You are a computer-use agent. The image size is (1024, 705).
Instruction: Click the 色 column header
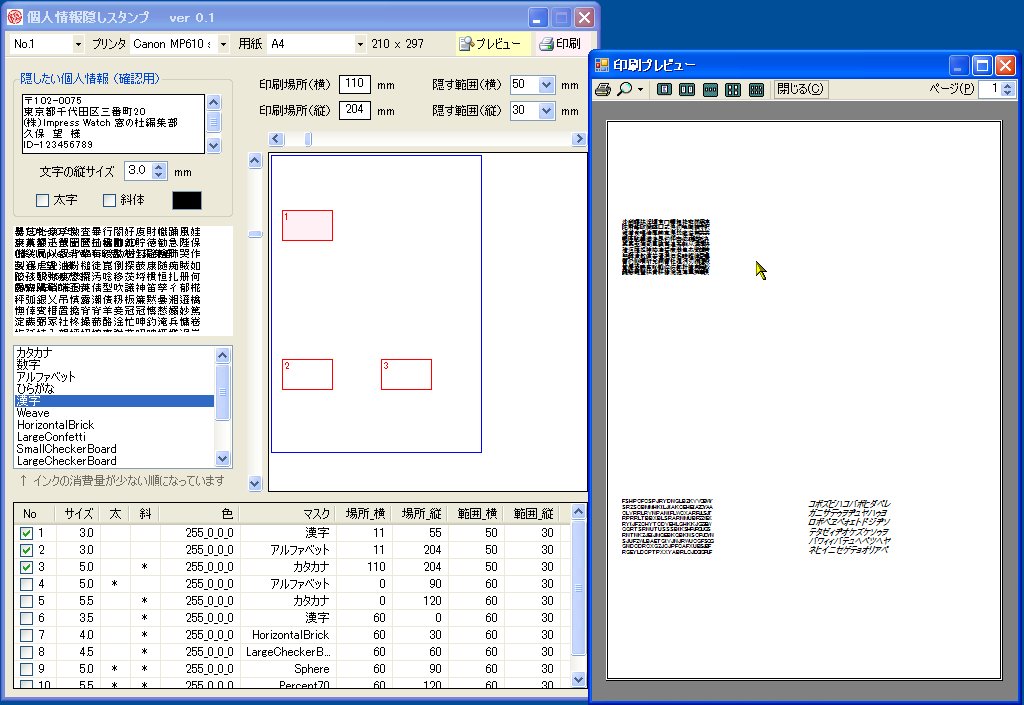tap(199, 514)
